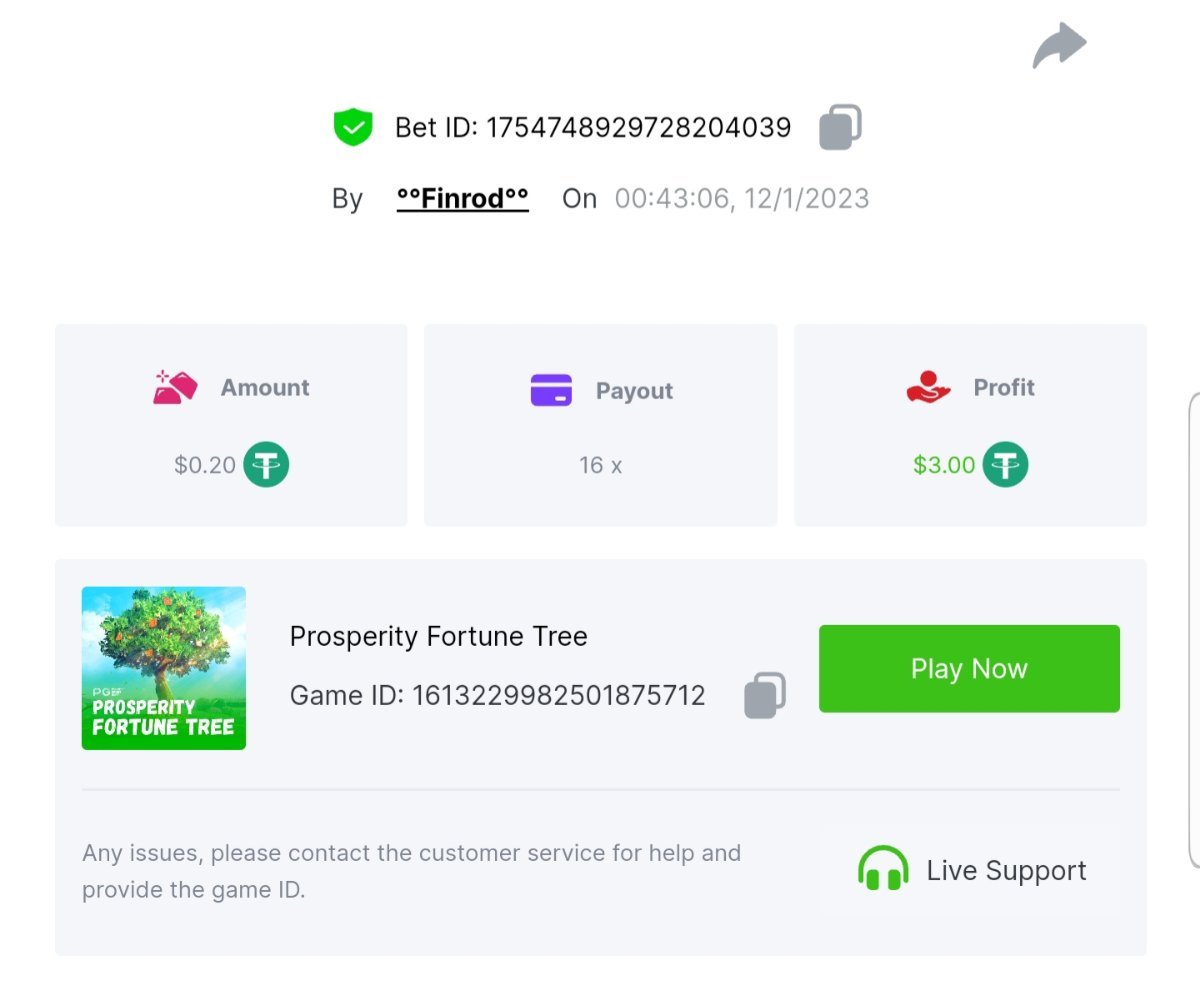Click the green $3.00 profit amount
The width and height of the screenshot is (1200, 991).
[943, 465]
